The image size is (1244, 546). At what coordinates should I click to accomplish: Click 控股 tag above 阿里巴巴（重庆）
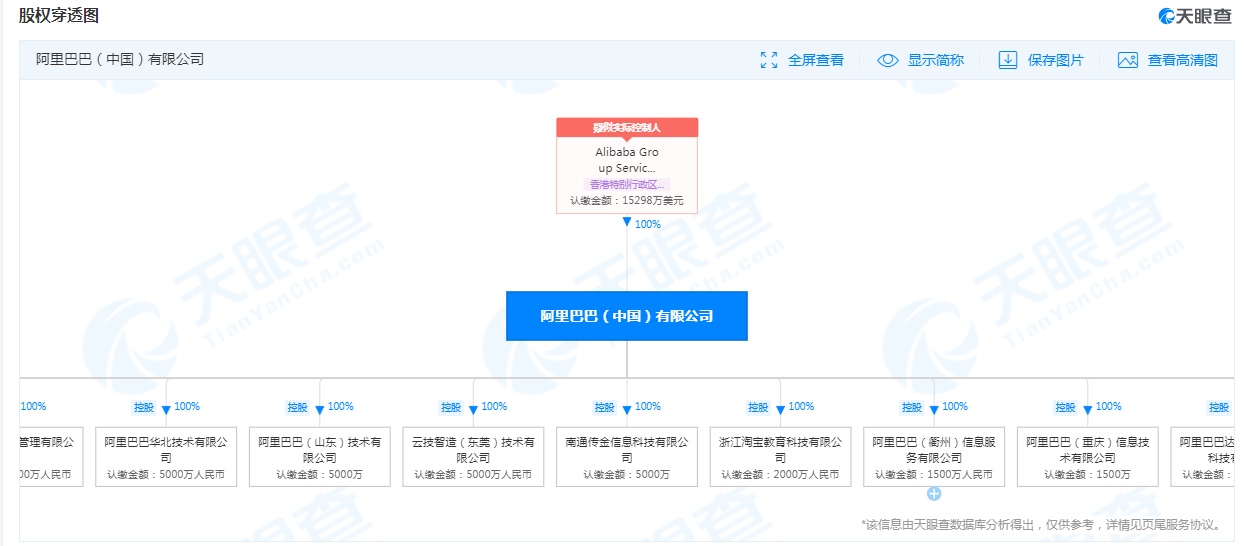pyautogui.click(x=1065, y=407)
